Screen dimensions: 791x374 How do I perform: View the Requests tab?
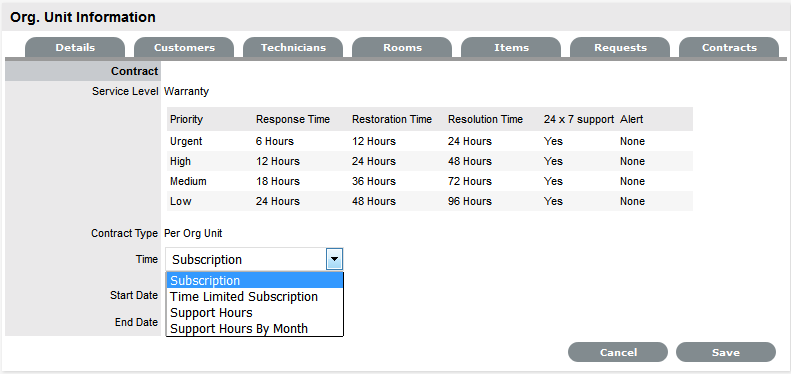[620, 47]
